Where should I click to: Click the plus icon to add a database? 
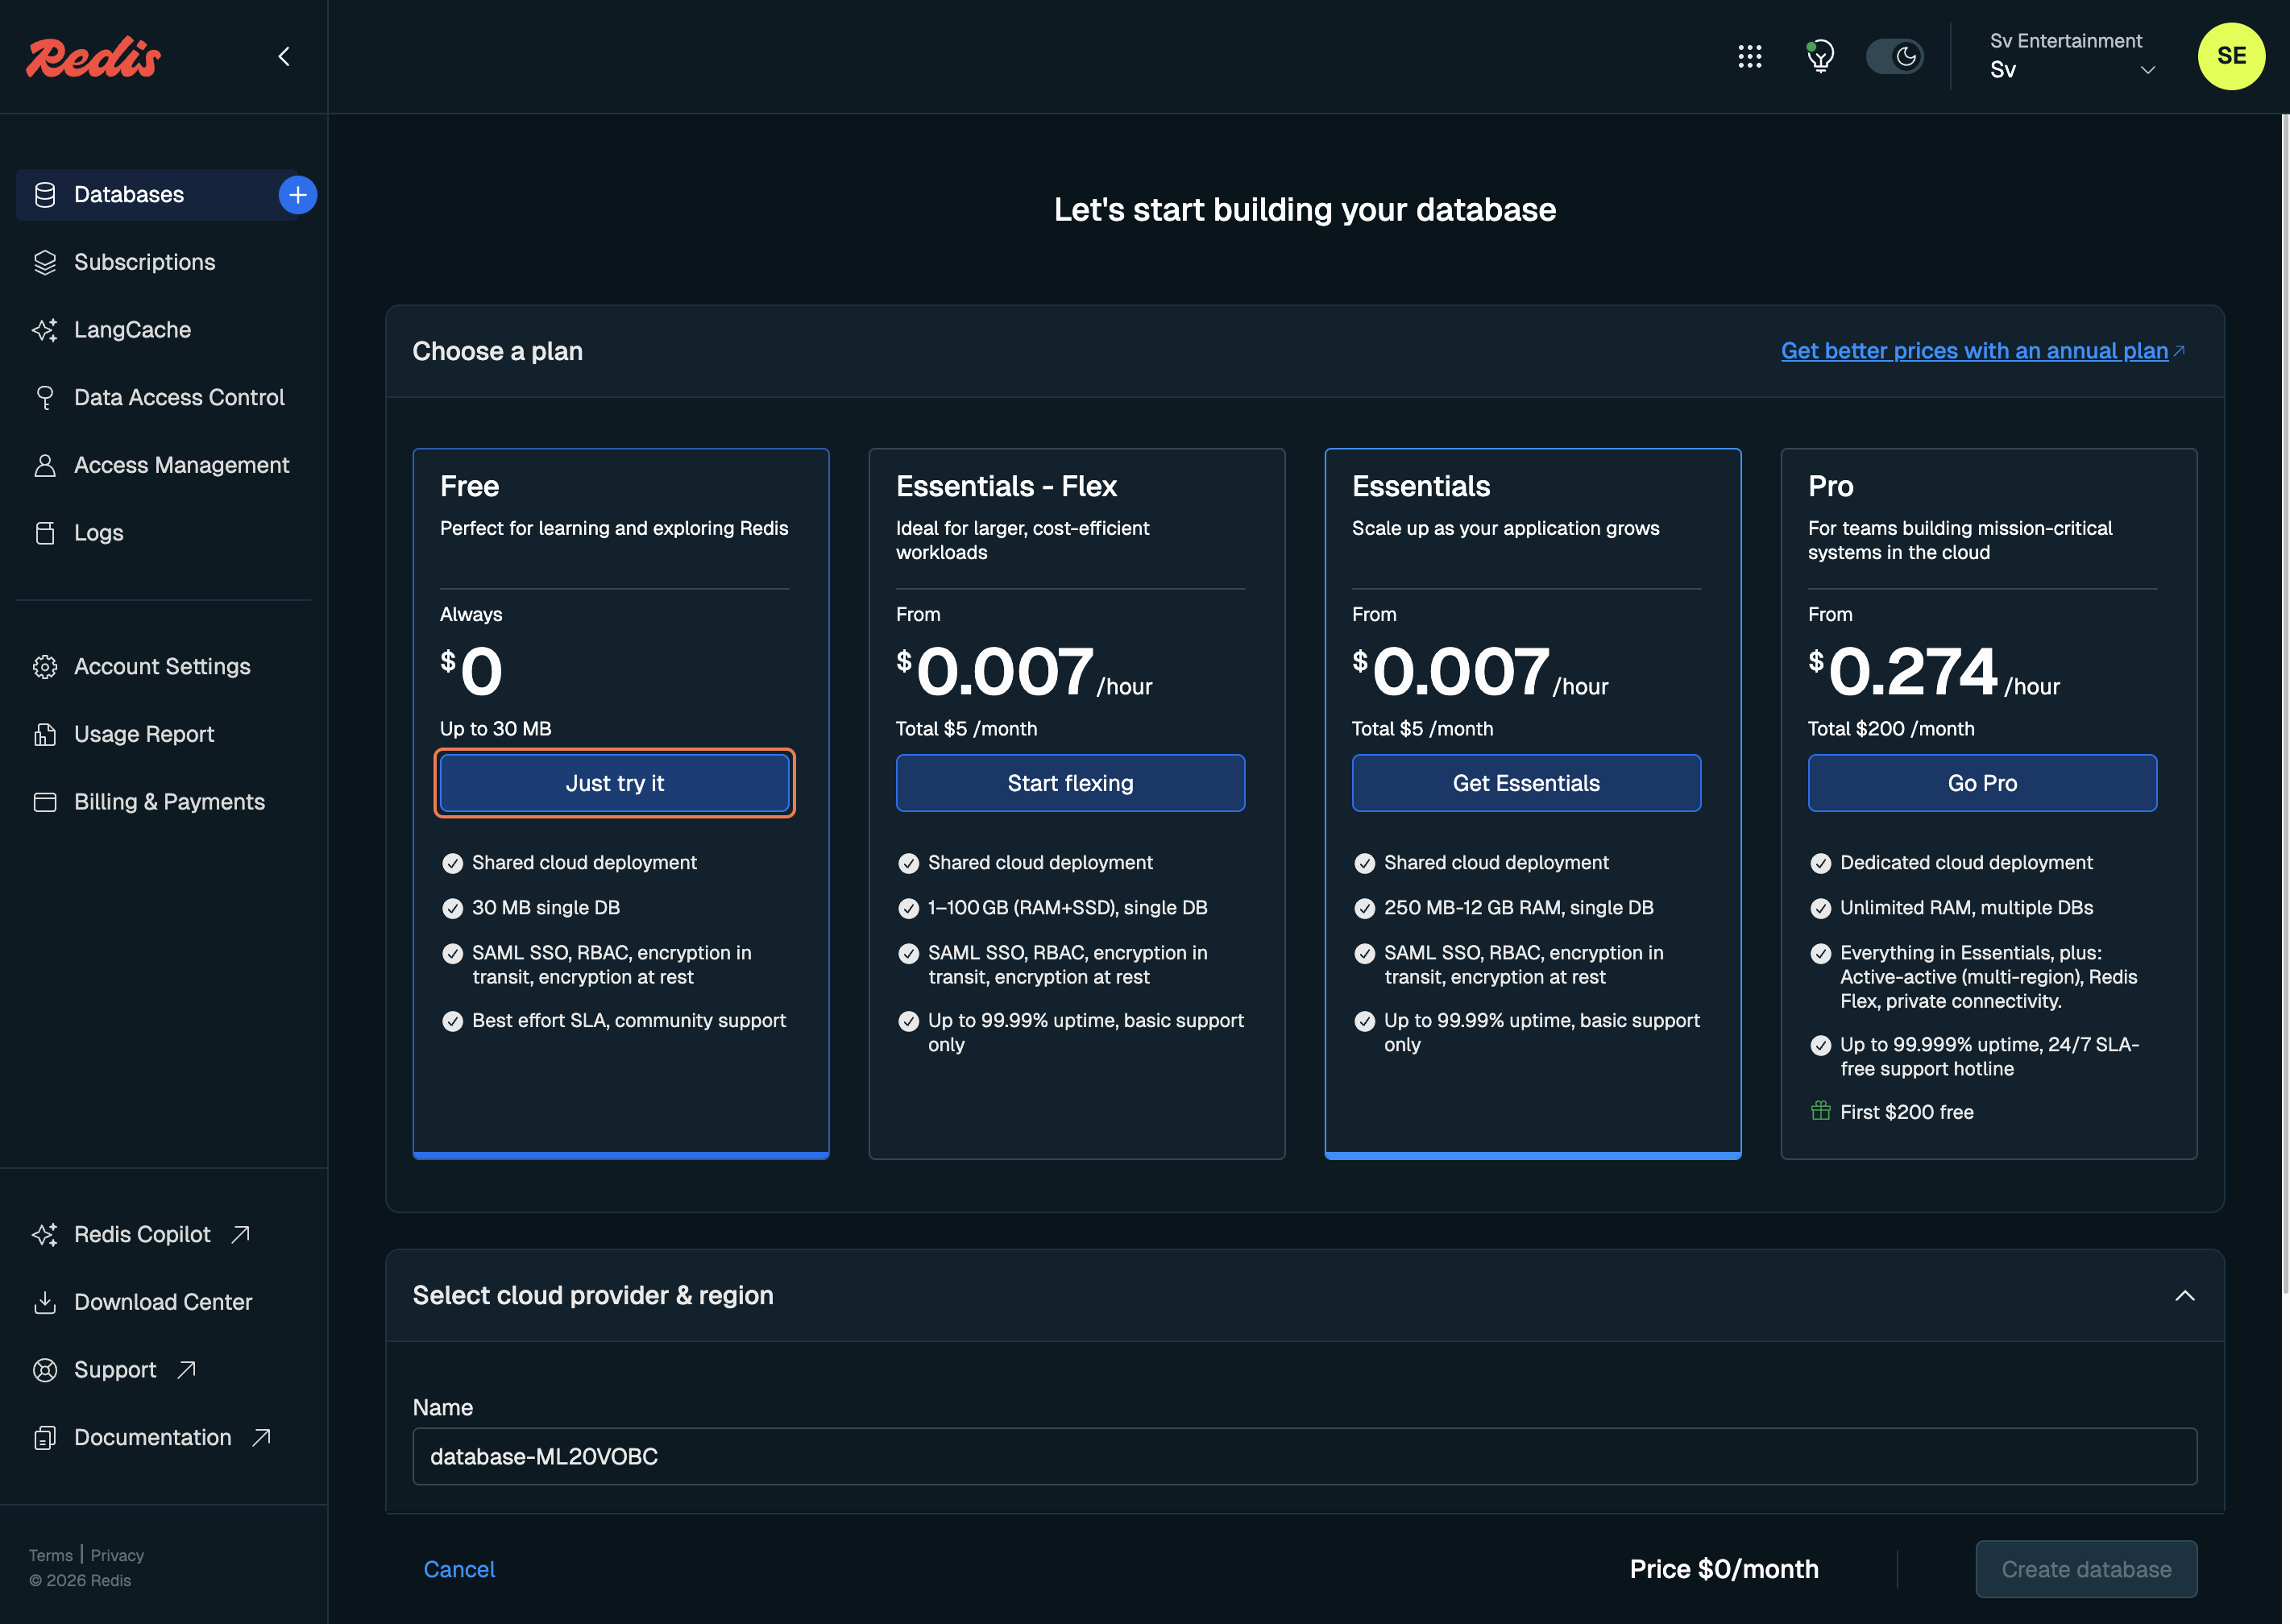297,194
